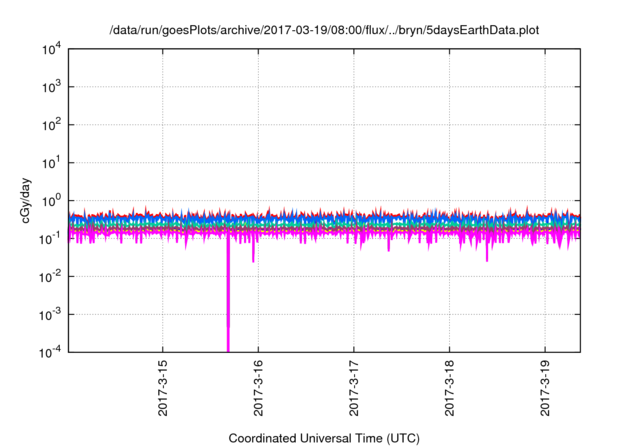Click the 2017-3-16 date tick label

tap(258, 388)
